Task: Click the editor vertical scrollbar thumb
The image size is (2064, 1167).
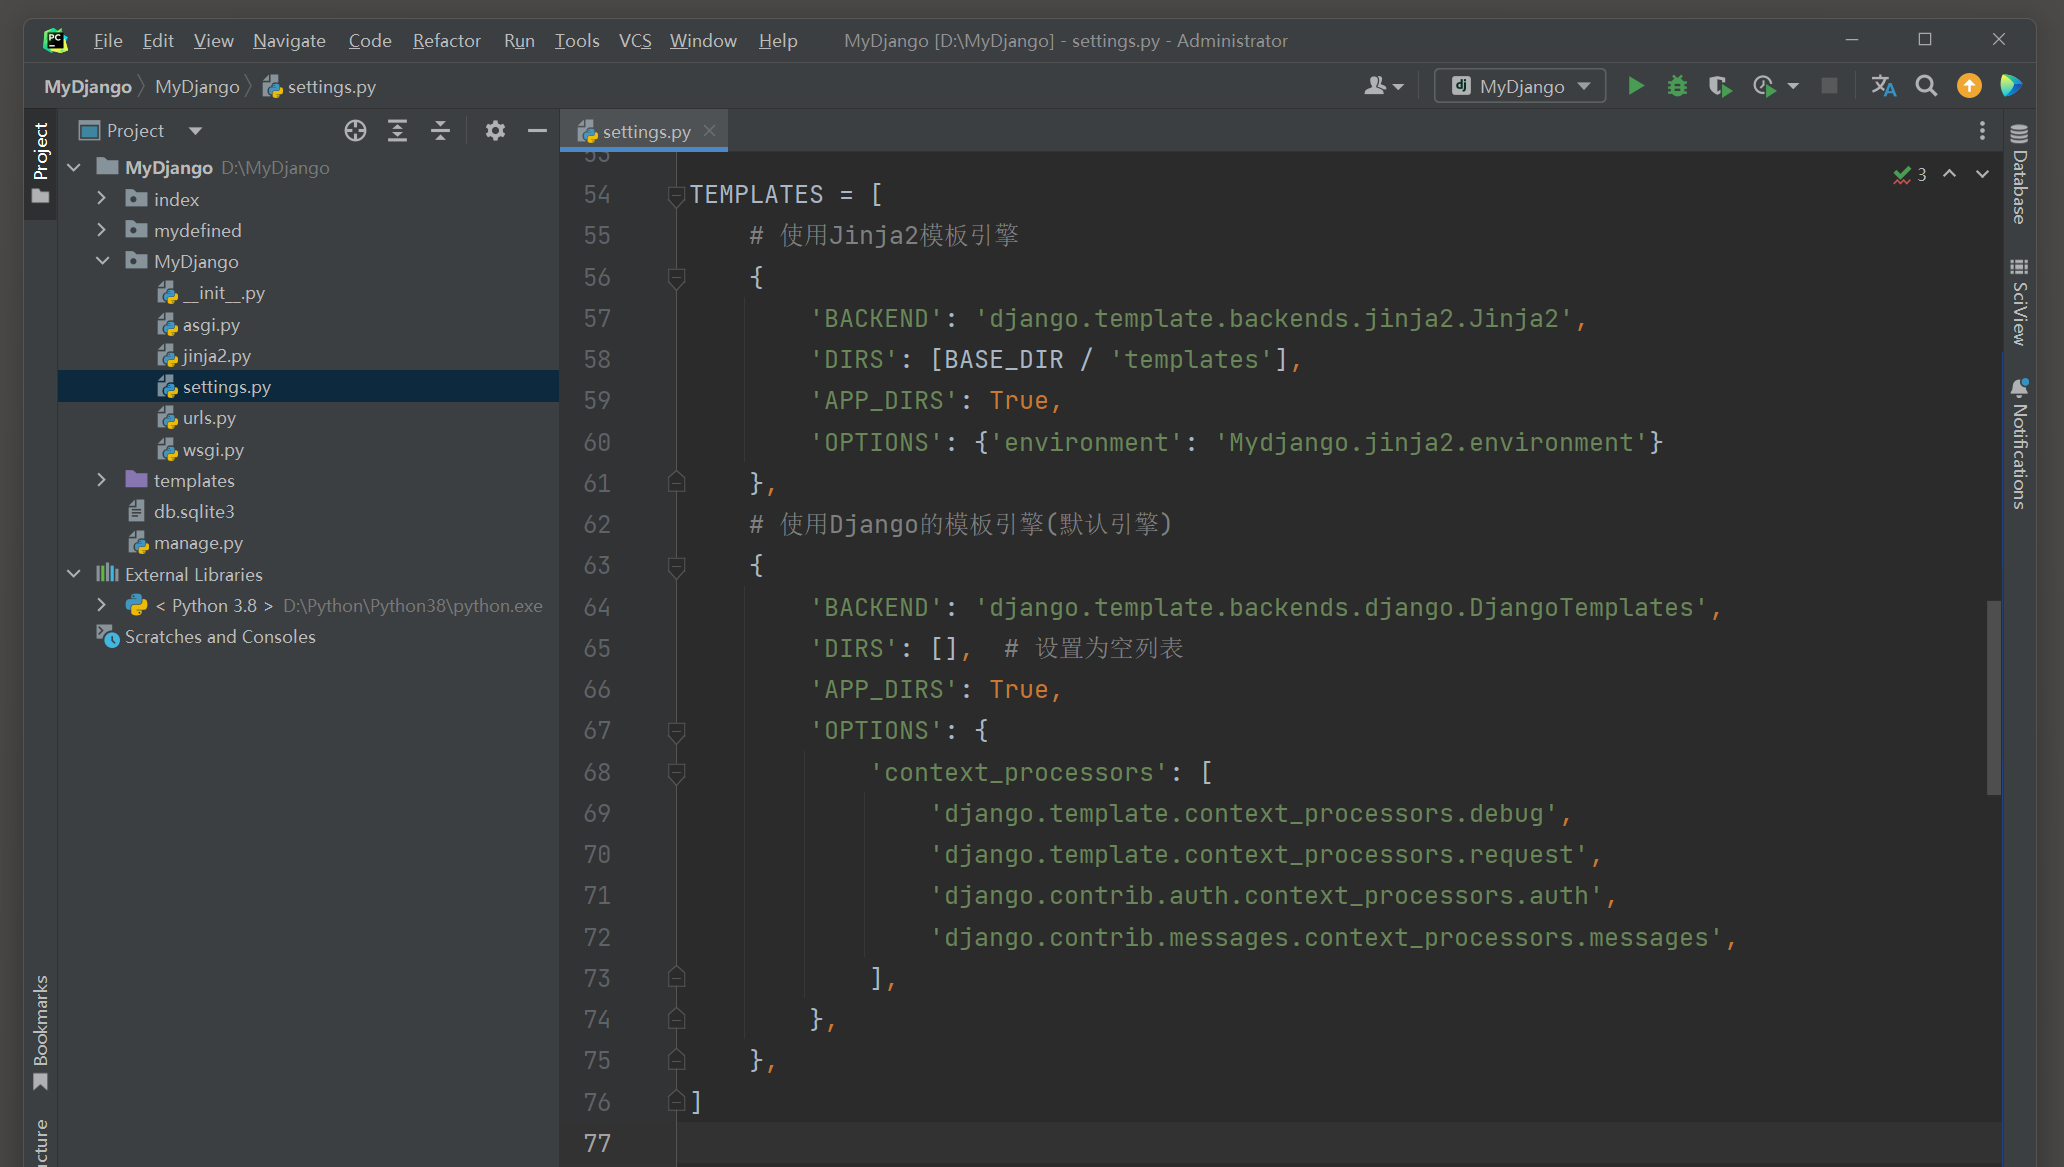Action: tap(1993, 697)
